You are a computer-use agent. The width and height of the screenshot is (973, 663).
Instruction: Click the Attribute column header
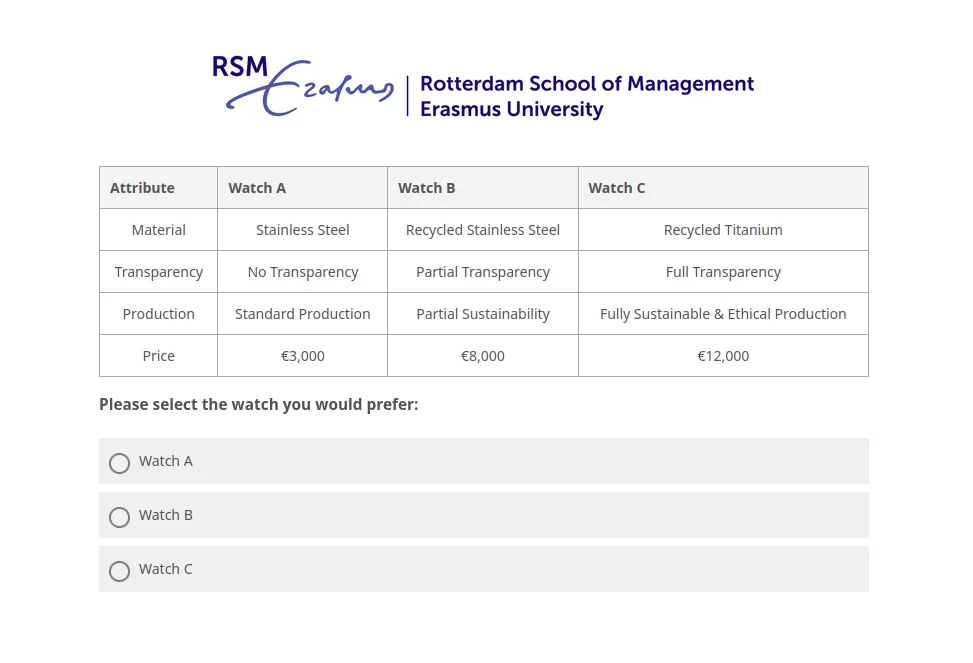tap(142, 188)
